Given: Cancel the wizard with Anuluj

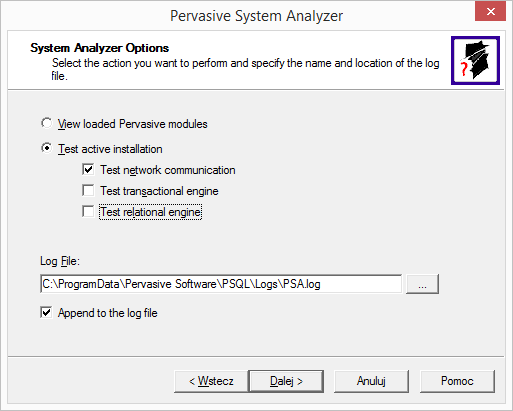Looking at the screenshot, I should tap(371, 381).
